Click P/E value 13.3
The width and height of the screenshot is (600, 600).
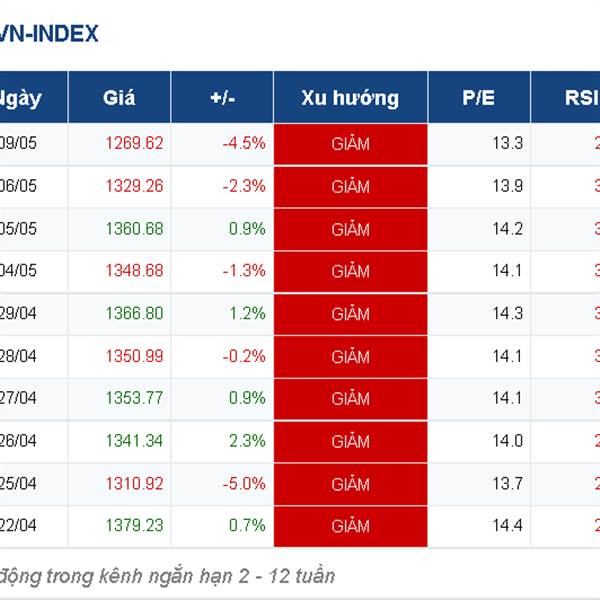(507, 143)
